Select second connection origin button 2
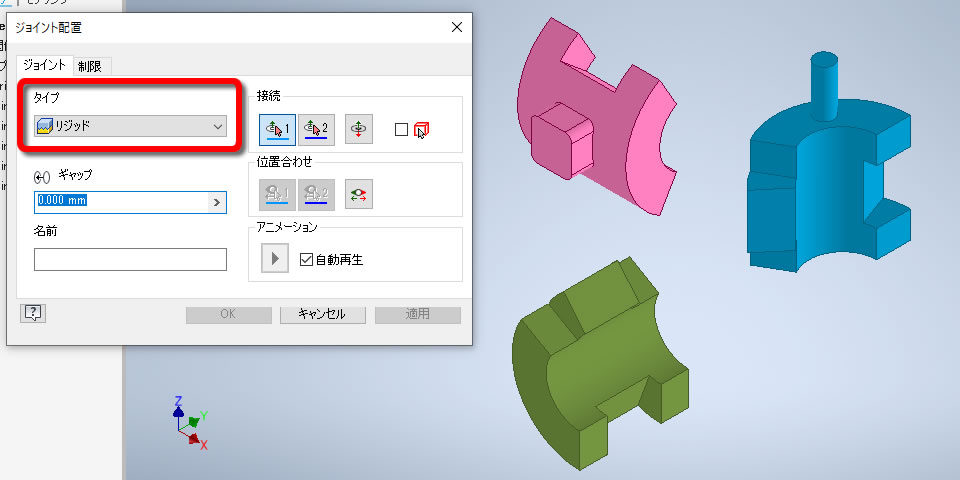 tap(316, 129)
